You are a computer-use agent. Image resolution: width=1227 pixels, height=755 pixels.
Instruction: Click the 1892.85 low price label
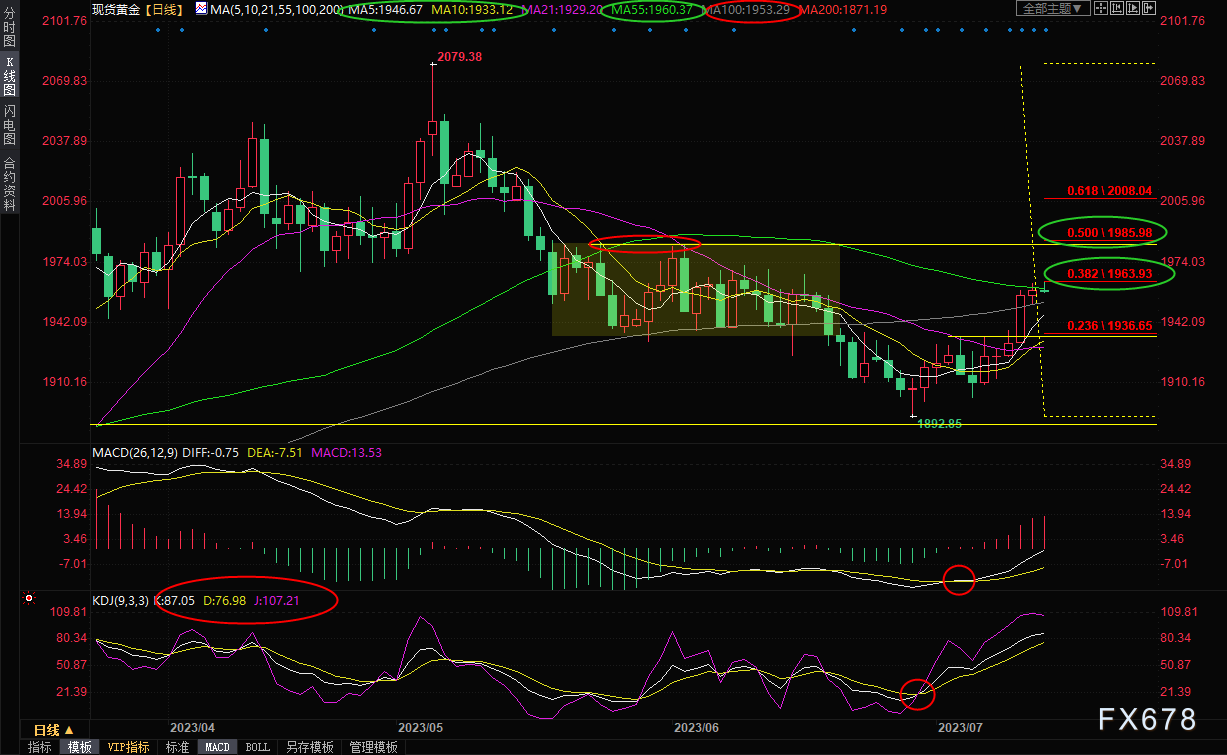coord(939,424)
